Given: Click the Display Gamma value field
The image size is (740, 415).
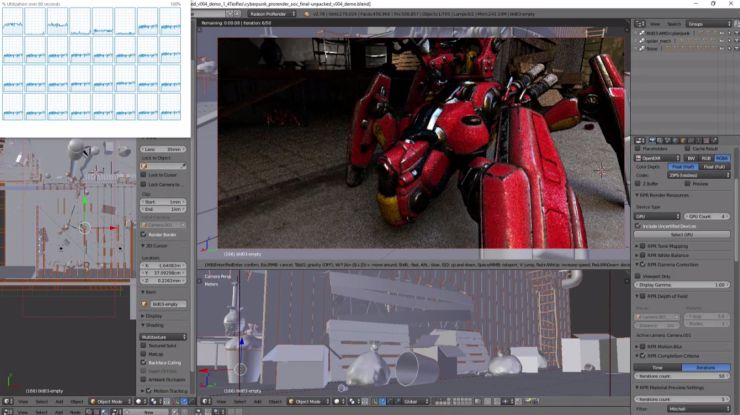Looking at the screenshot, I should coord(682,285).
